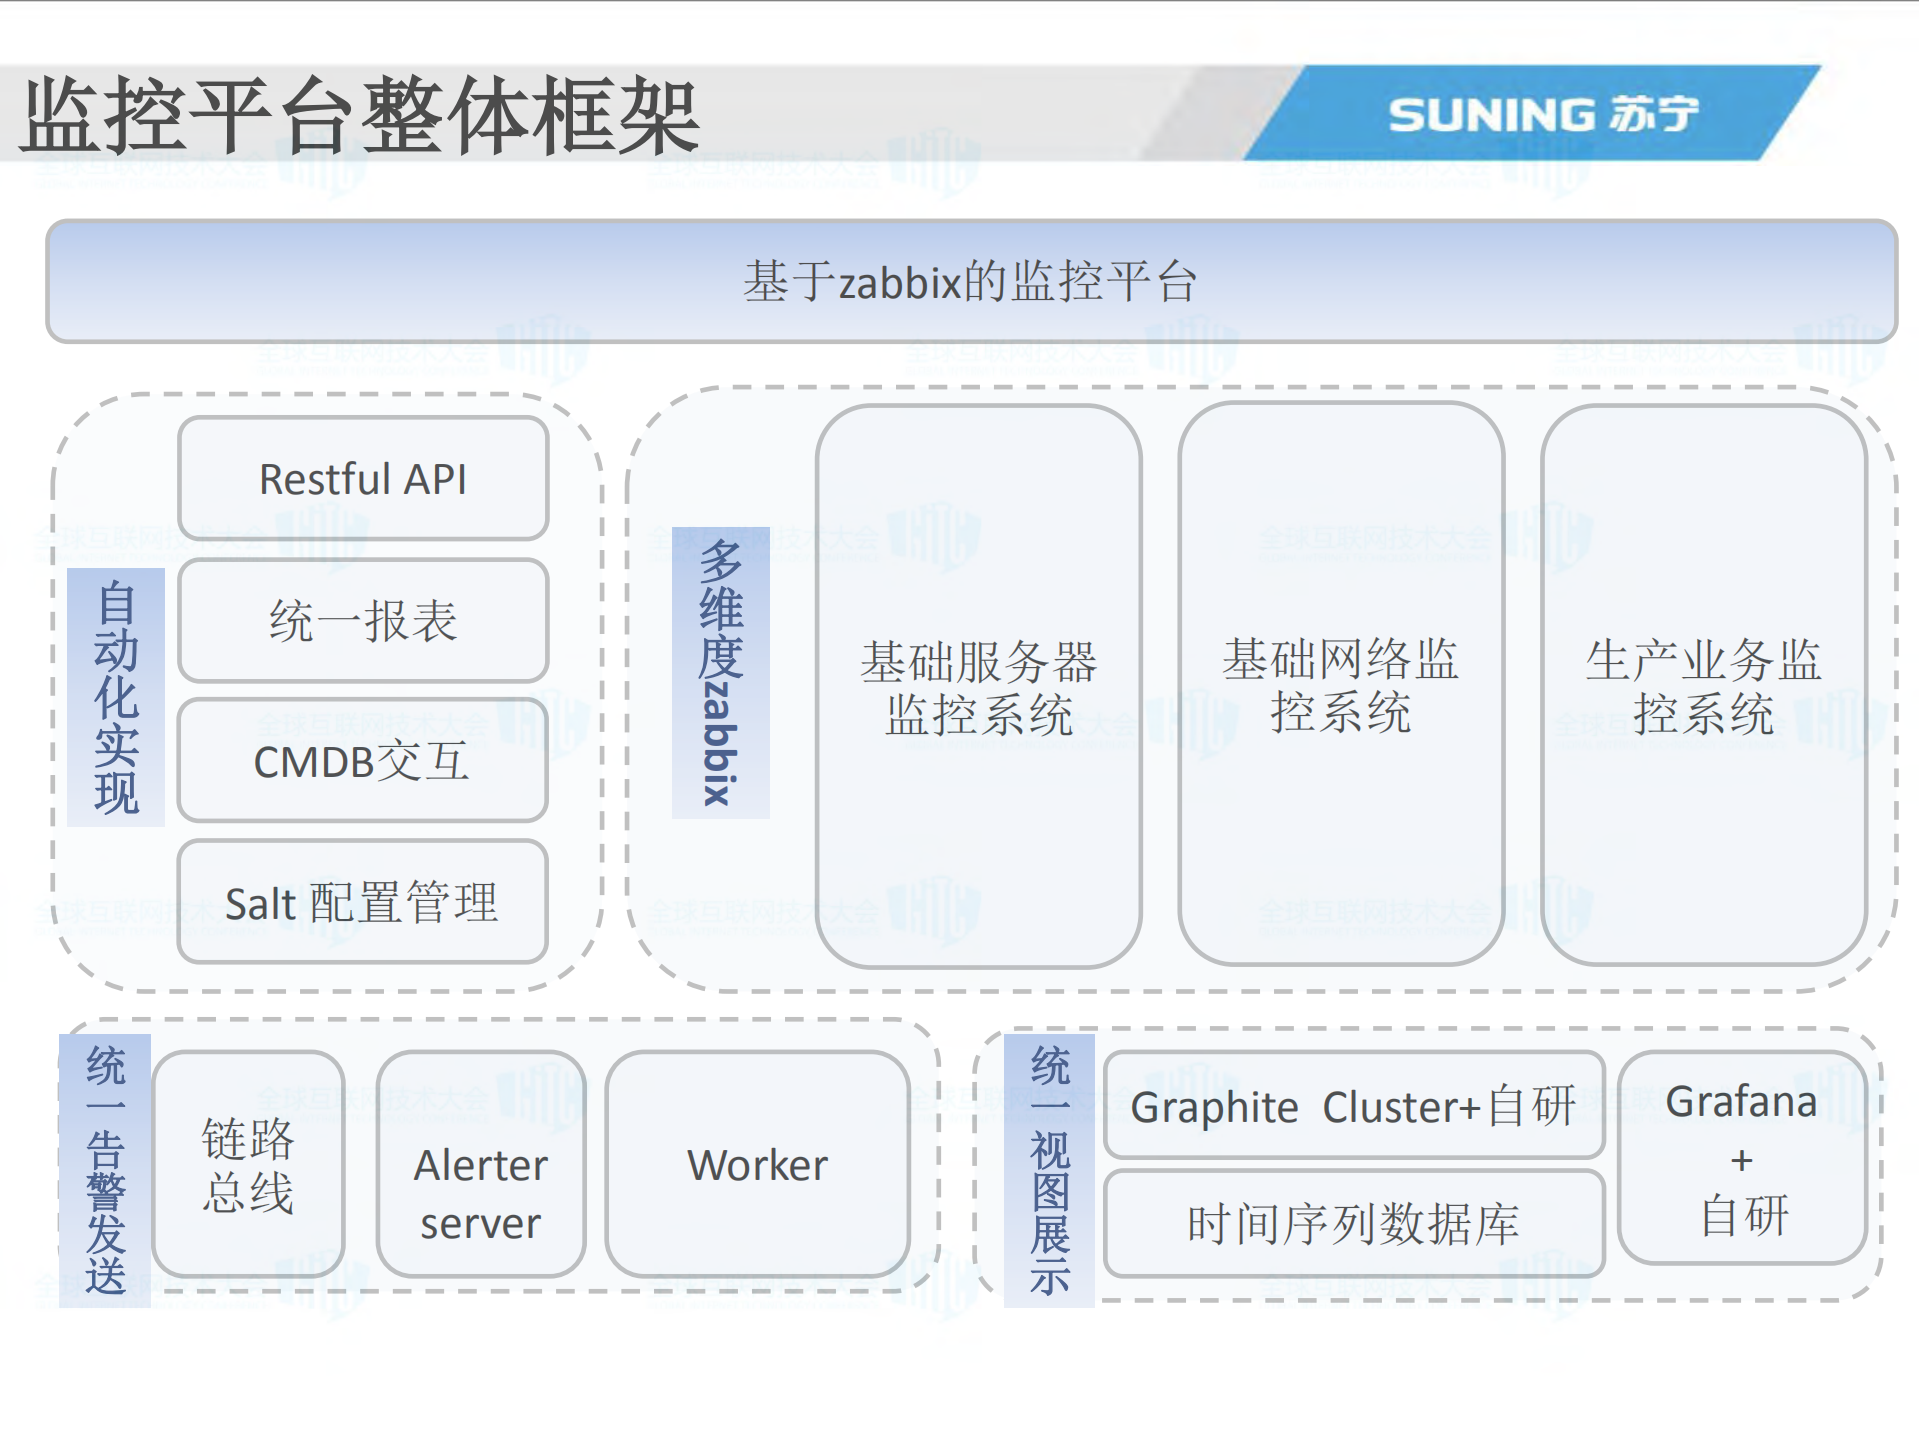Select the Salt 配置管理 box
Image resolution: width=1919 pixels, height=1439 pixels.
point(362,903)
